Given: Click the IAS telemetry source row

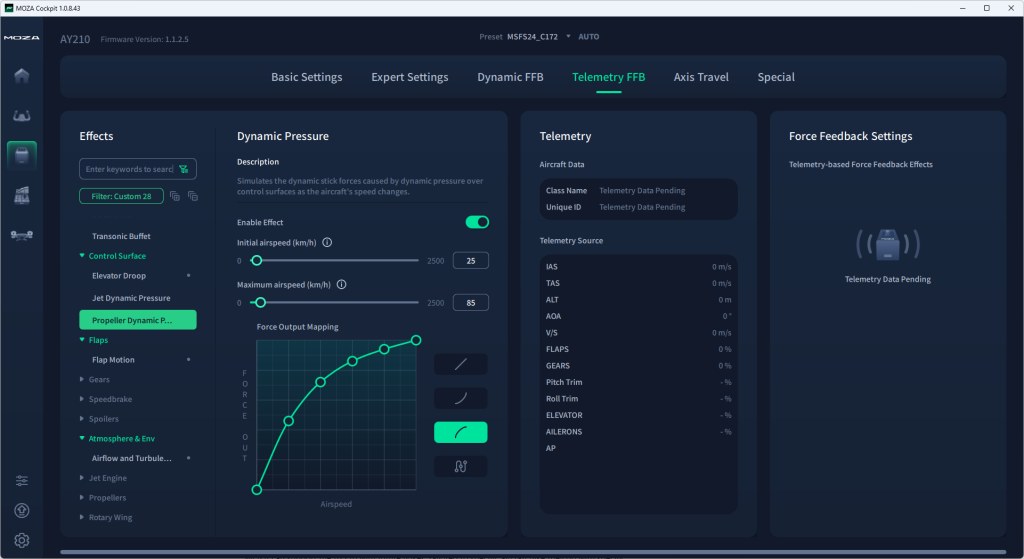Looking at the screenshot, I should pyautogui.click(x=639, y=266).
